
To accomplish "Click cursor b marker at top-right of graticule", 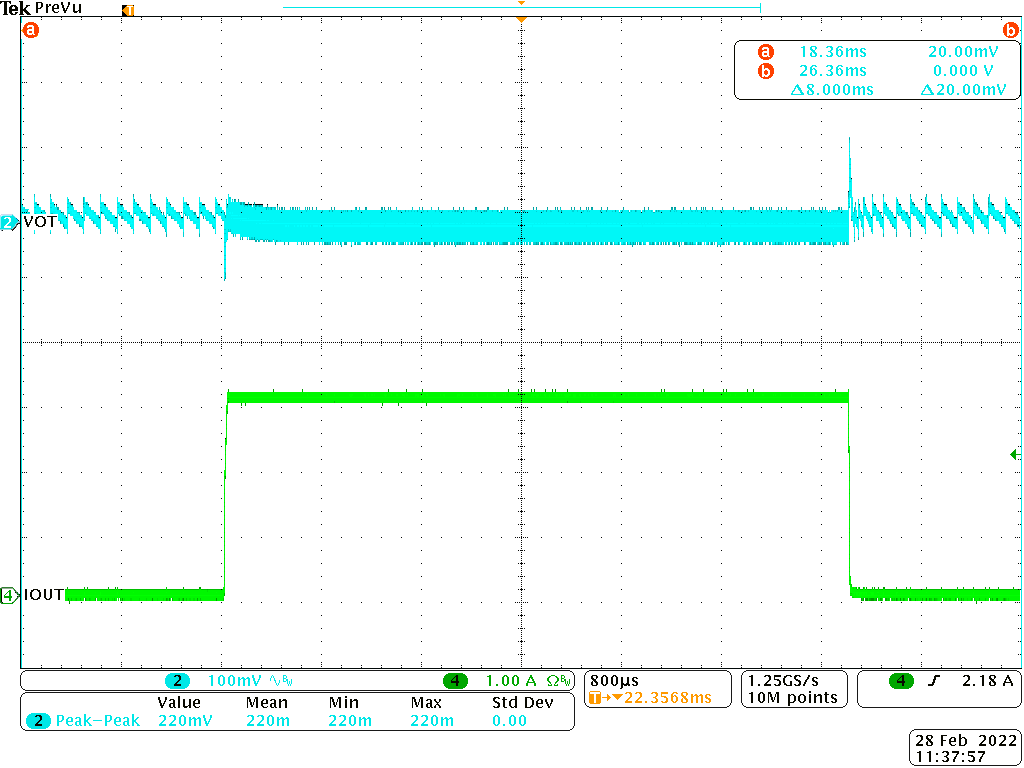I will click(1010, 30).
